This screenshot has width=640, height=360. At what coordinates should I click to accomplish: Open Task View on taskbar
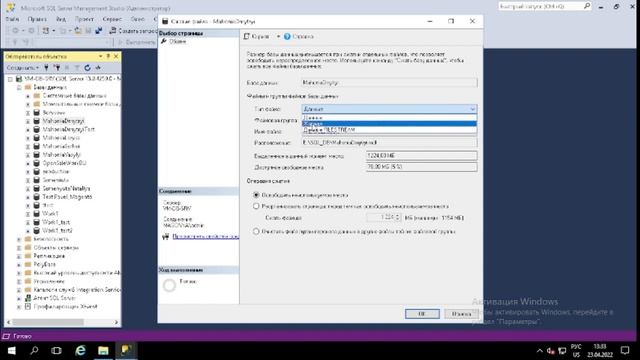[x=56, y=351]
